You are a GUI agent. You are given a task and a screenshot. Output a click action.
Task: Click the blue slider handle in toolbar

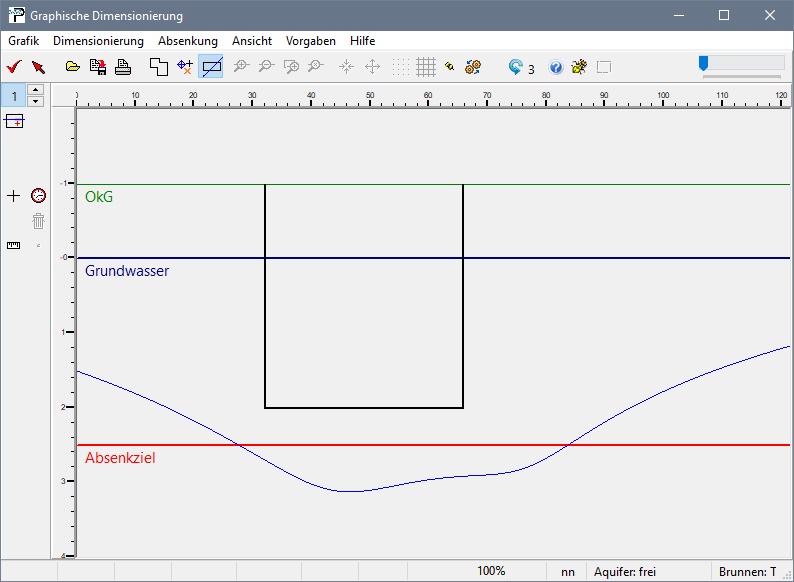coord(703,63)
